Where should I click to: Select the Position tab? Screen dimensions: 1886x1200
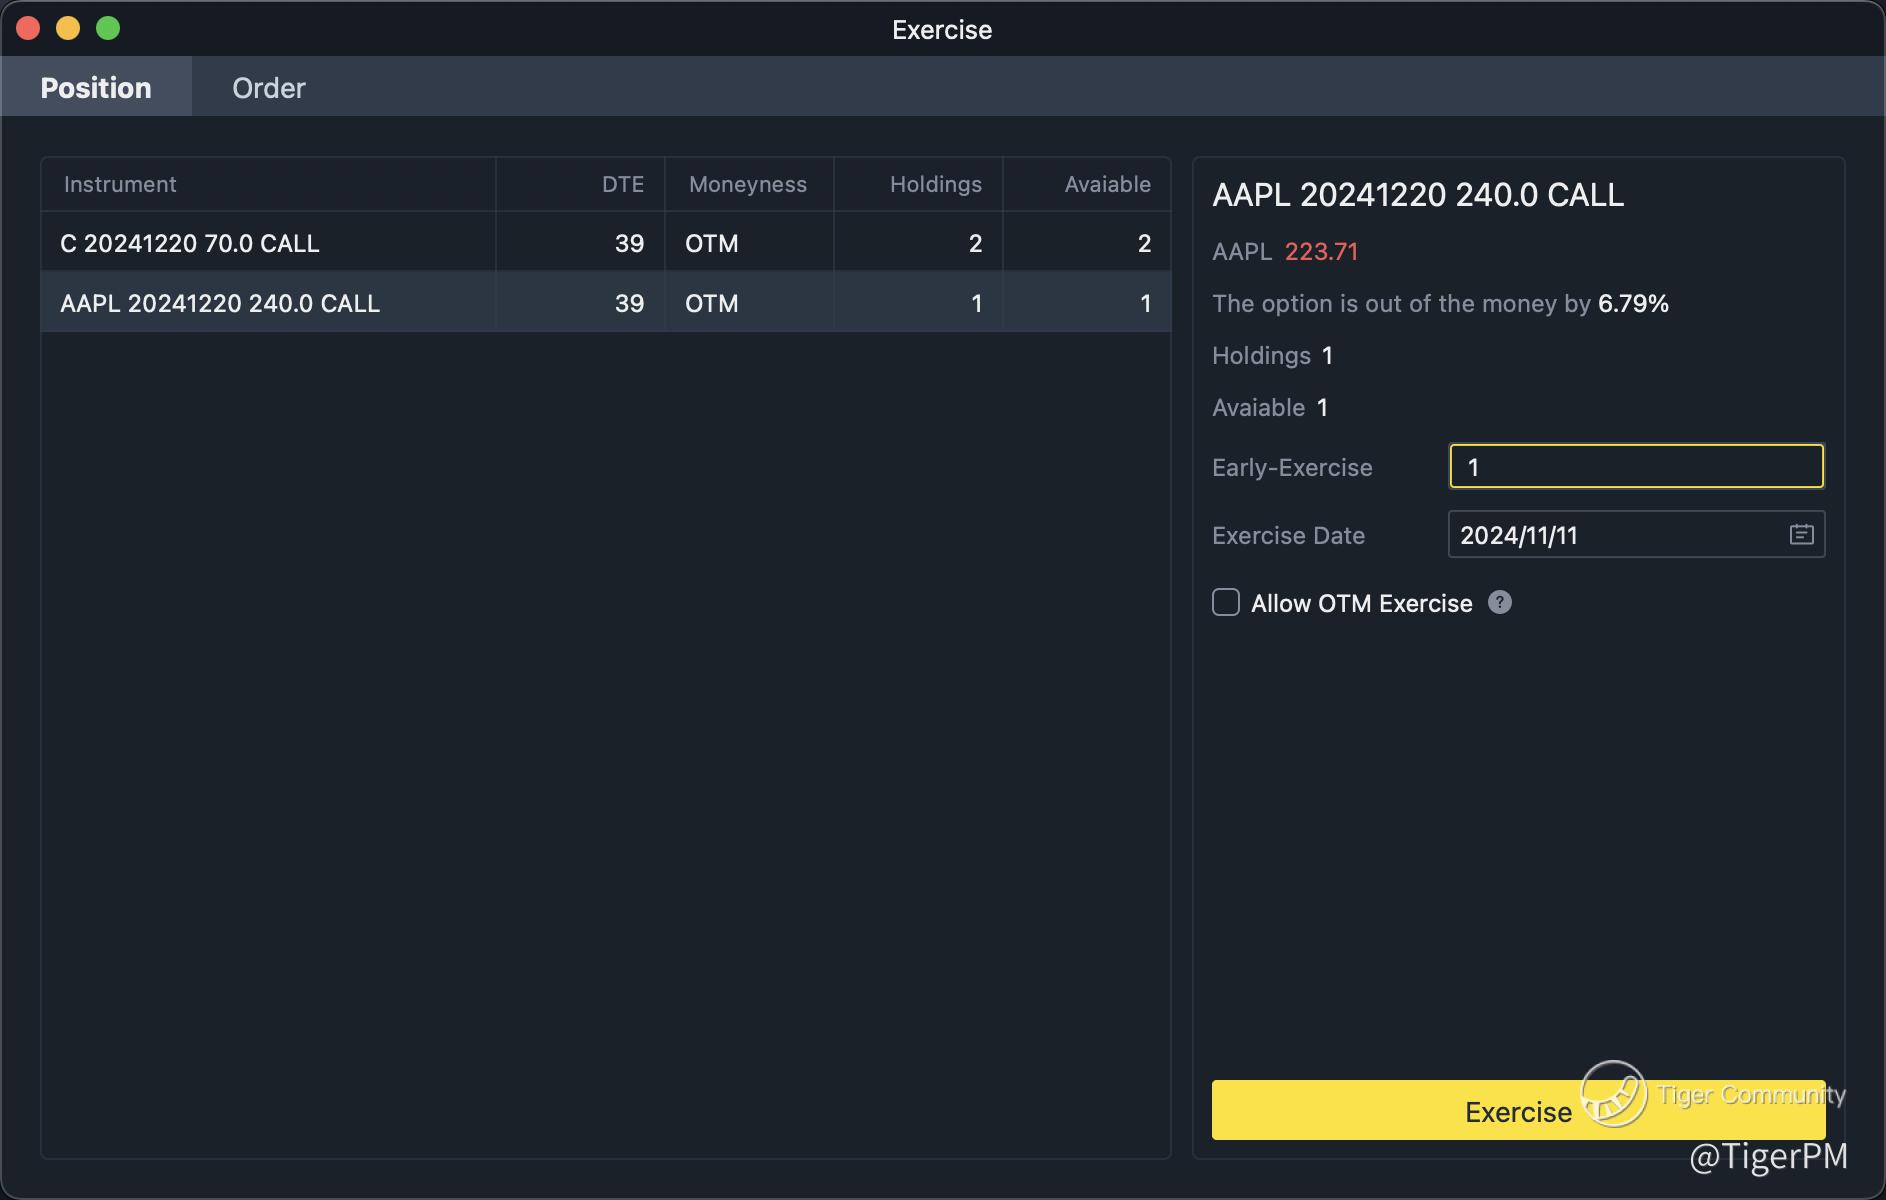pos(96,88)
